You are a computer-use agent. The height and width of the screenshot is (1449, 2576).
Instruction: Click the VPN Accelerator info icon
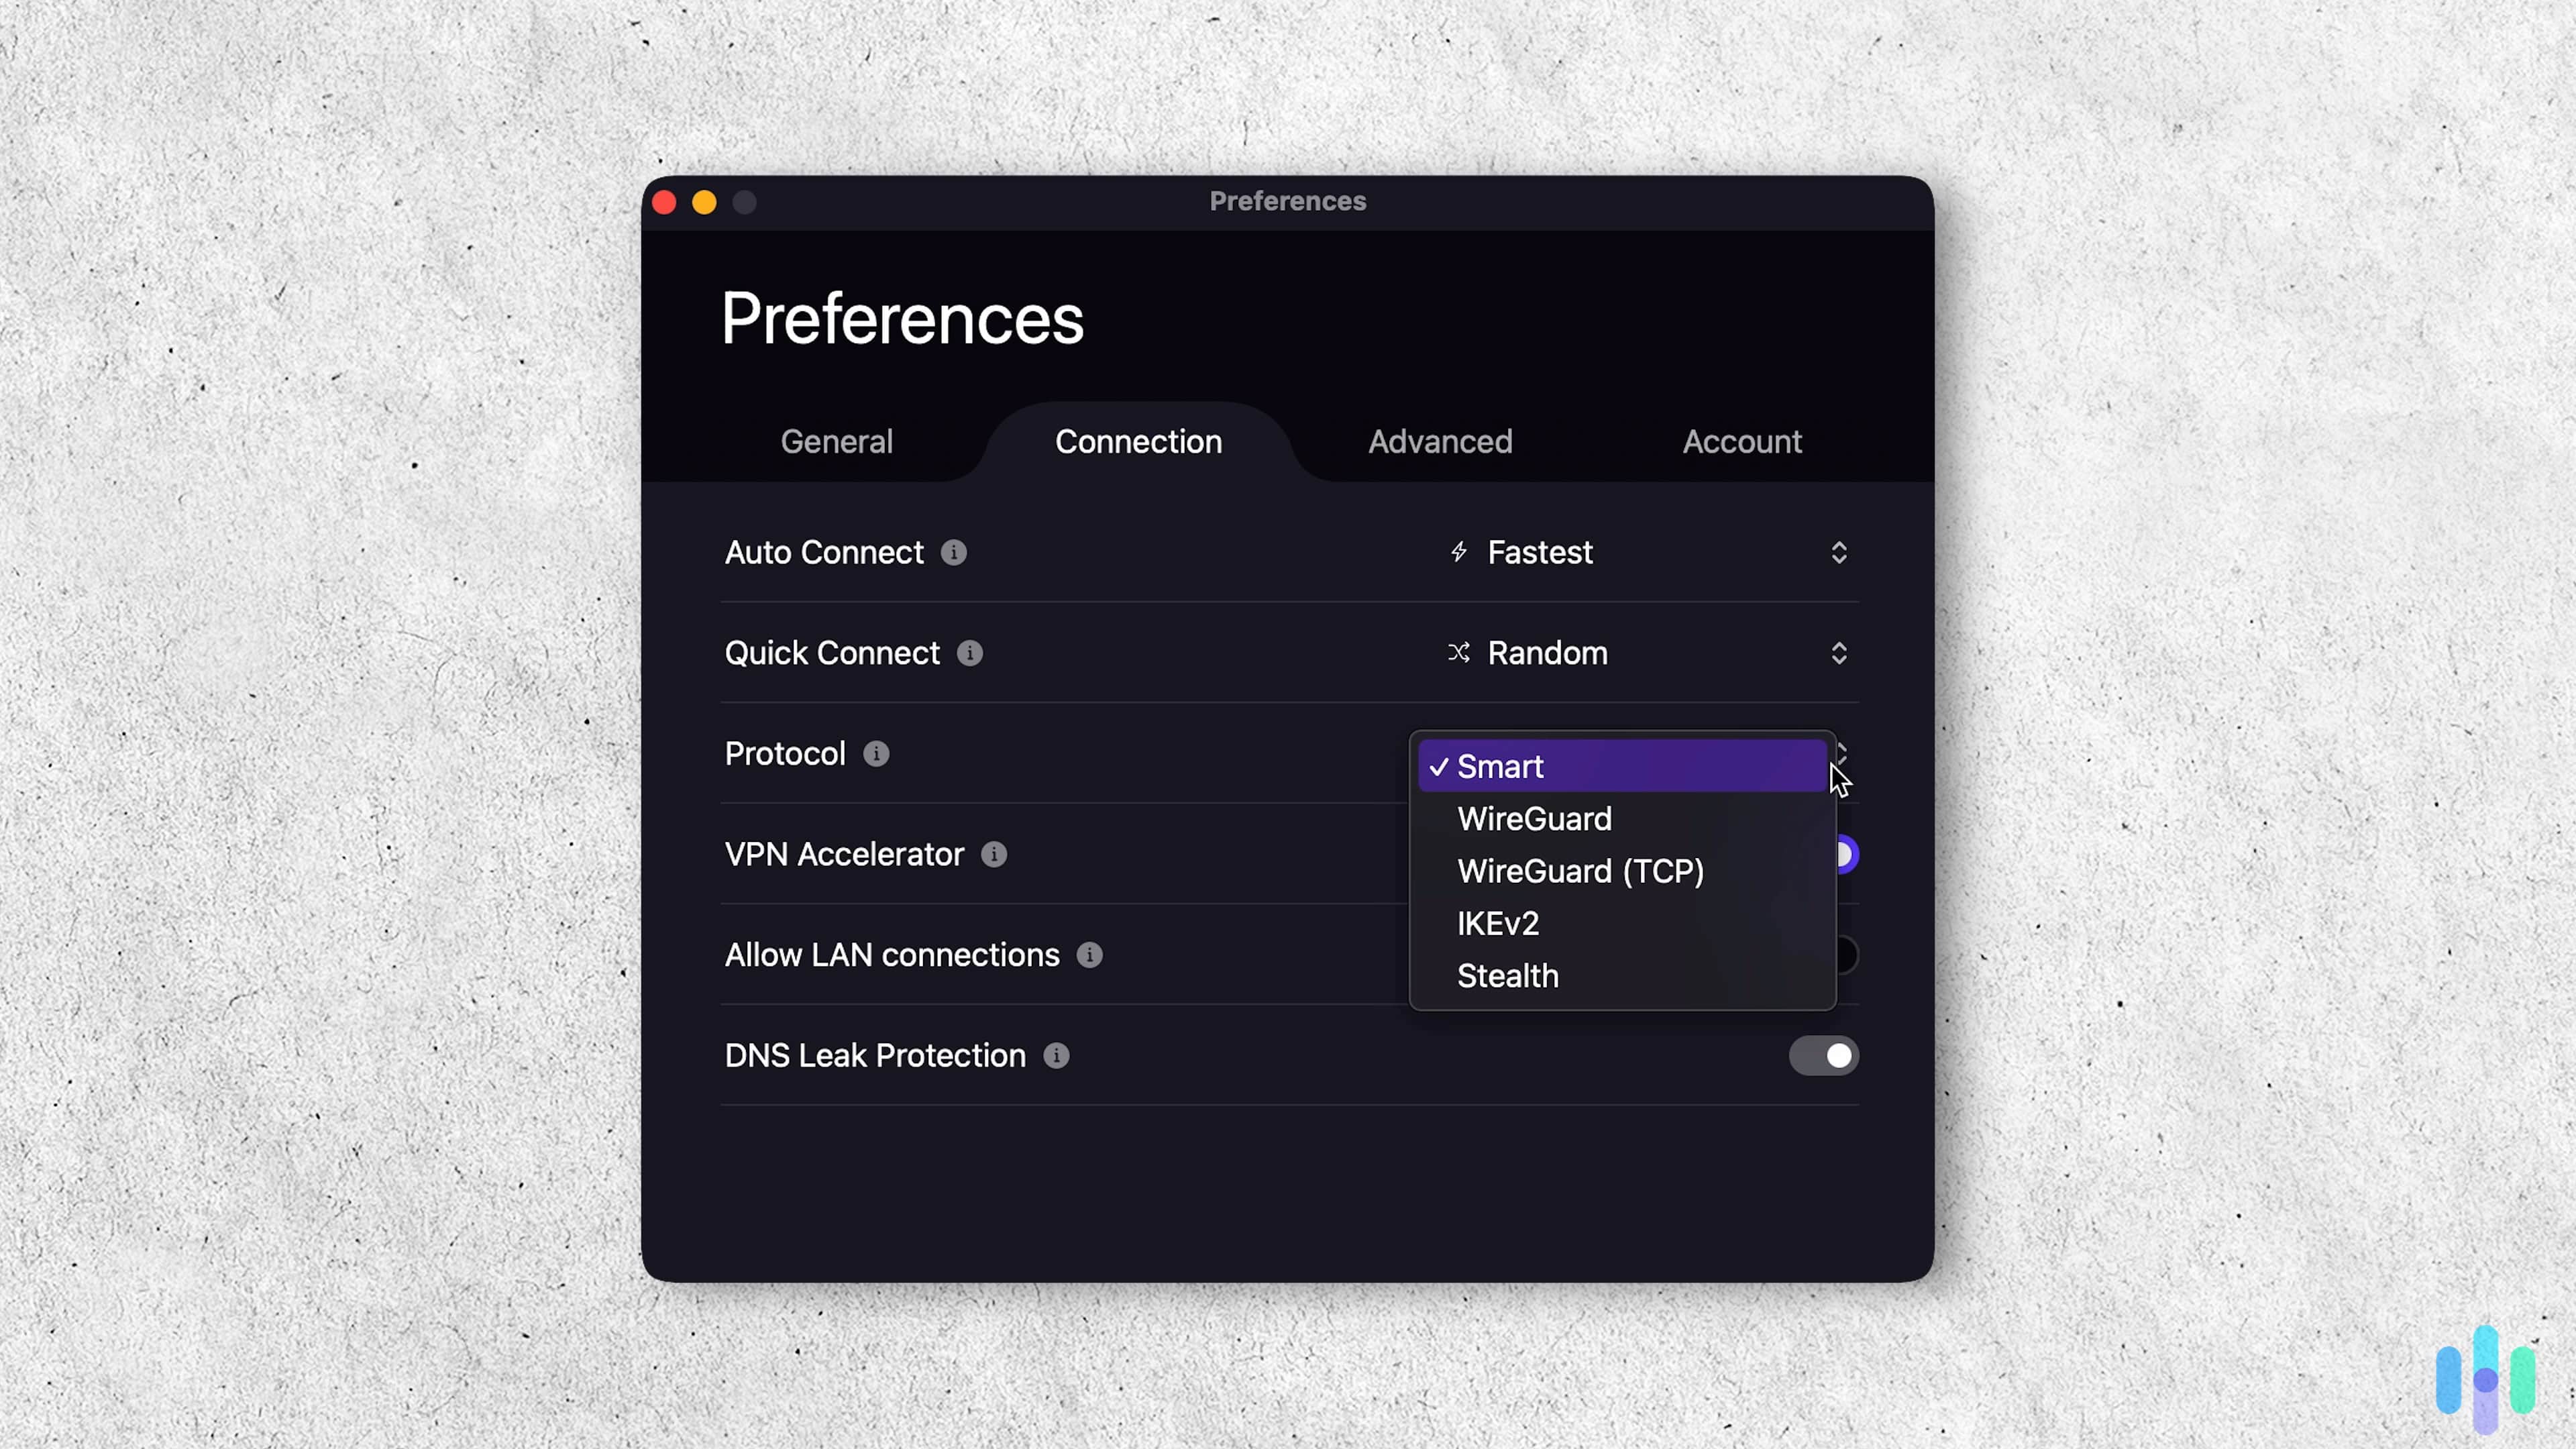point(993,855)
